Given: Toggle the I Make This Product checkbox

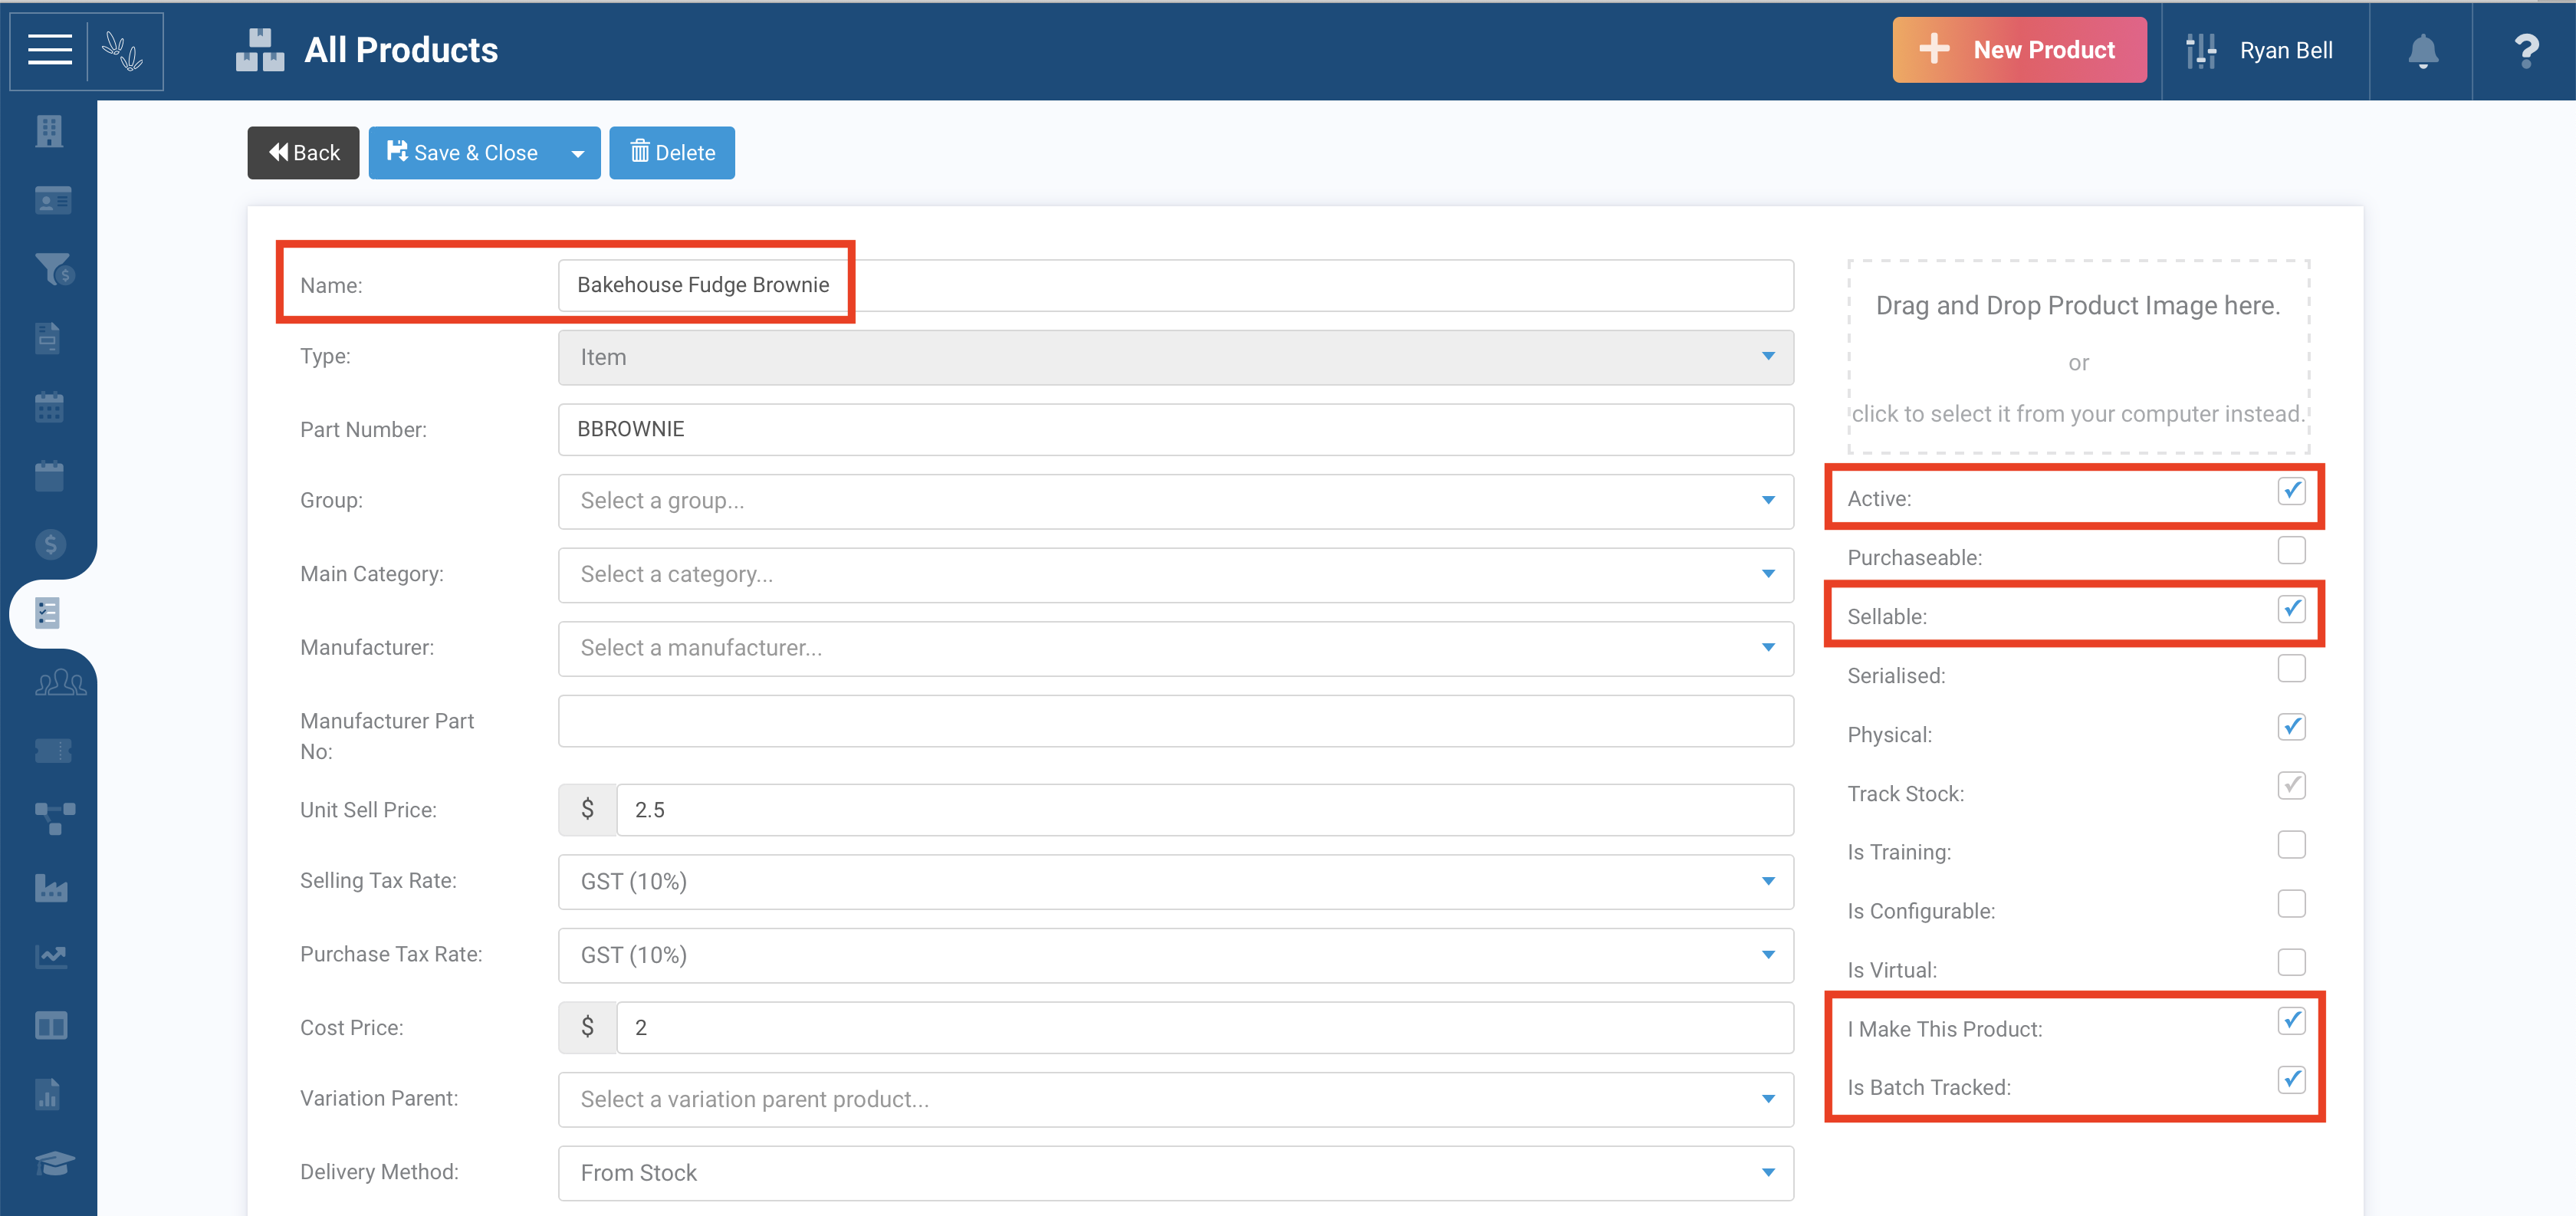Looking at the screenshot, I should tap(2291, 1021).
